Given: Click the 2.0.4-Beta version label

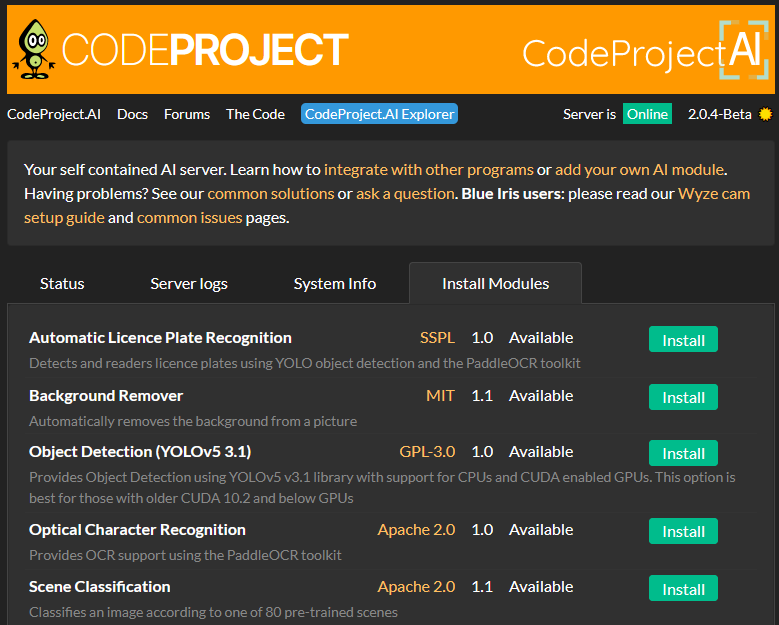Looking at the screenshot, I should 719,114.
